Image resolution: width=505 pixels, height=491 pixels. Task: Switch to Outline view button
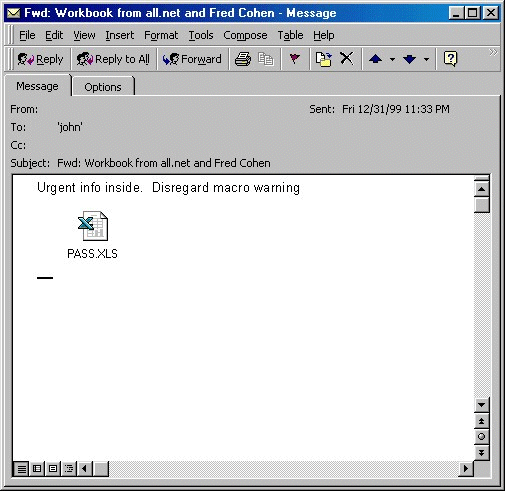(x=69, y=469)
